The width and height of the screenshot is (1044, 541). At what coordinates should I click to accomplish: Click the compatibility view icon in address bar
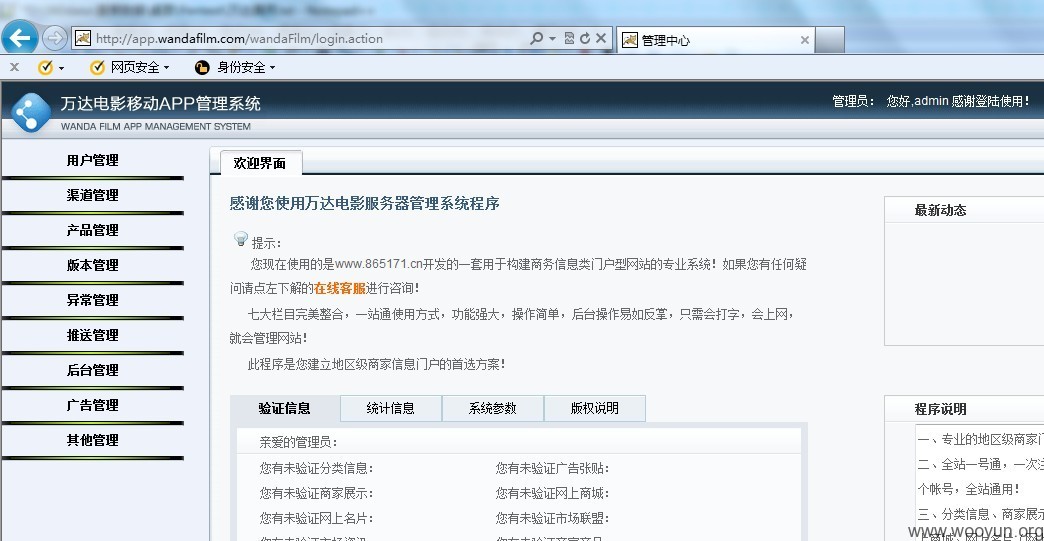pos(569,39)
